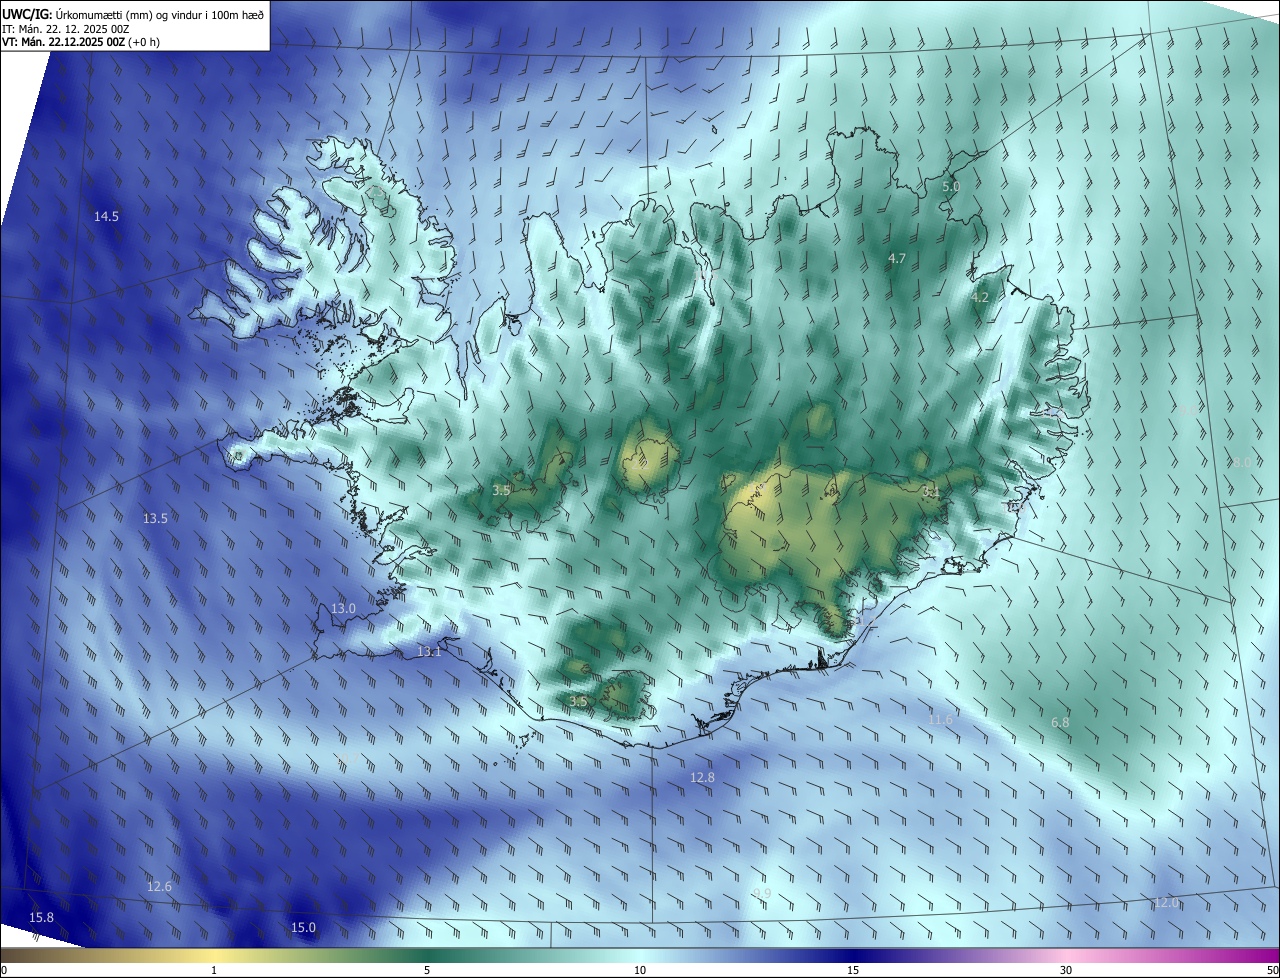Click the 5.0 map value label
1280x978 pixels.
point(951,187)
